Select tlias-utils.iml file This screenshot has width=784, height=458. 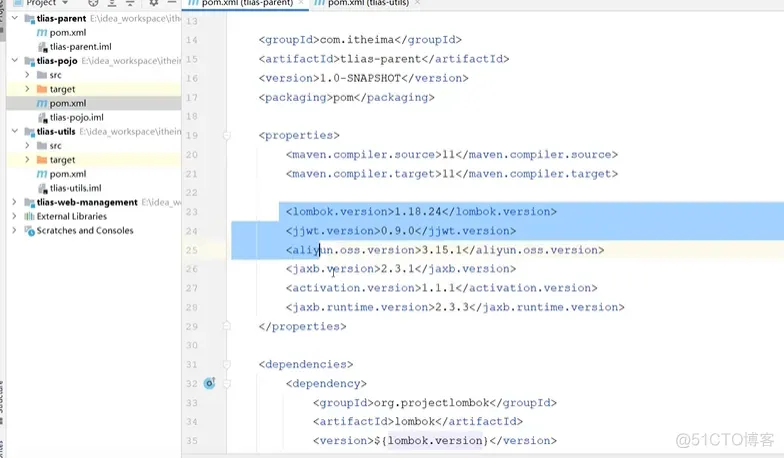tap(76, 188)
